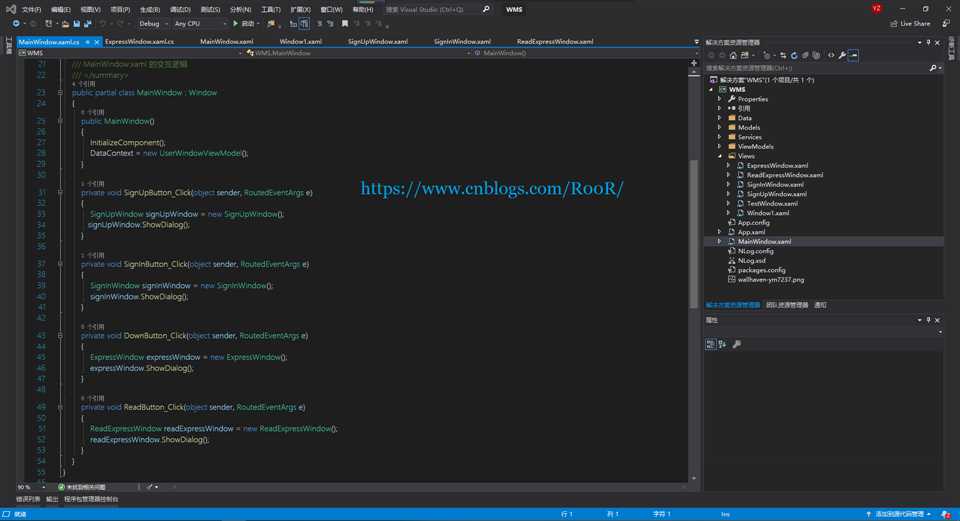Click the no issues found indicator
This screenshot has height=521, width=960.
(82, 487)
